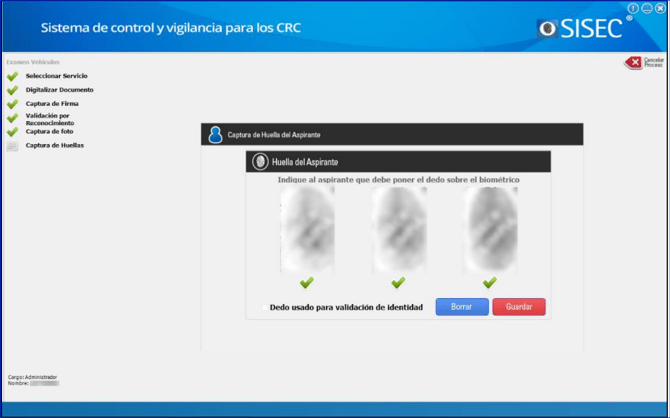The width and height of the screenshot is (670, 418).
Task: Click green check under the first fingerprint
Action: 306,282
